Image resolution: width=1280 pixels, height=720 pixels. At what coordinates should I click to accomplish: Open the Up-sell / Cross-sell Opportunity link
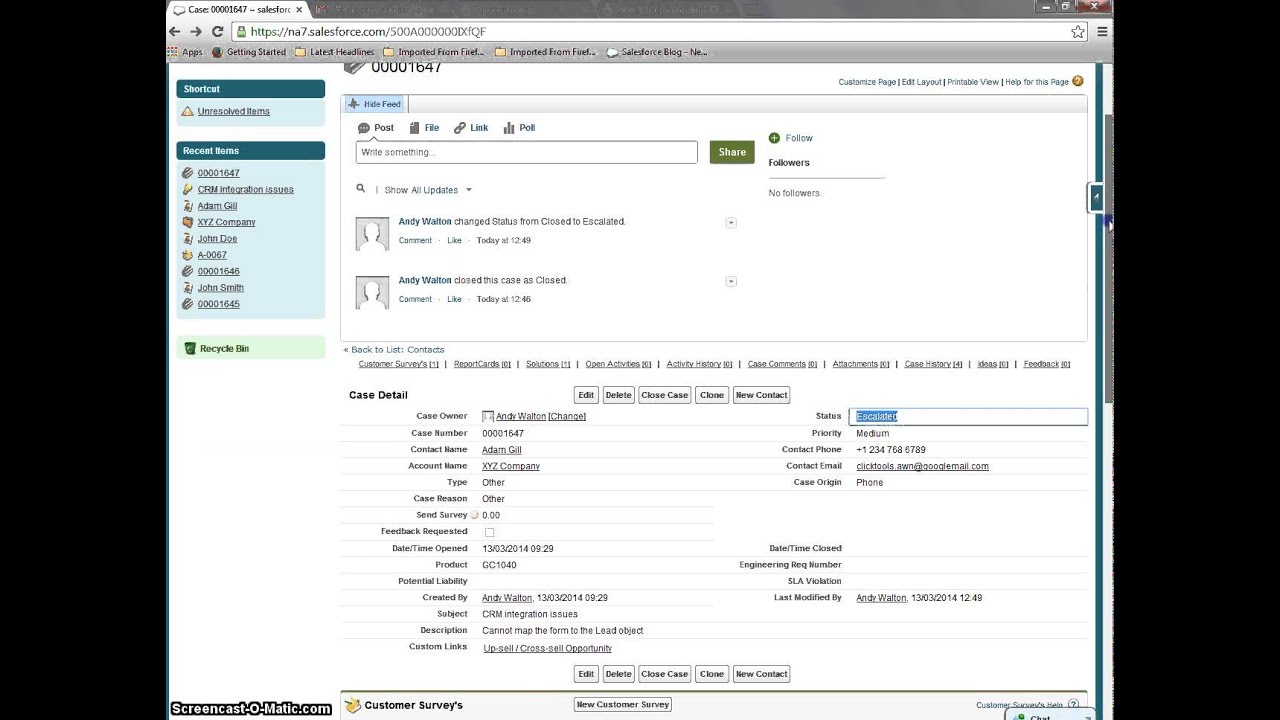click(548, 648)
